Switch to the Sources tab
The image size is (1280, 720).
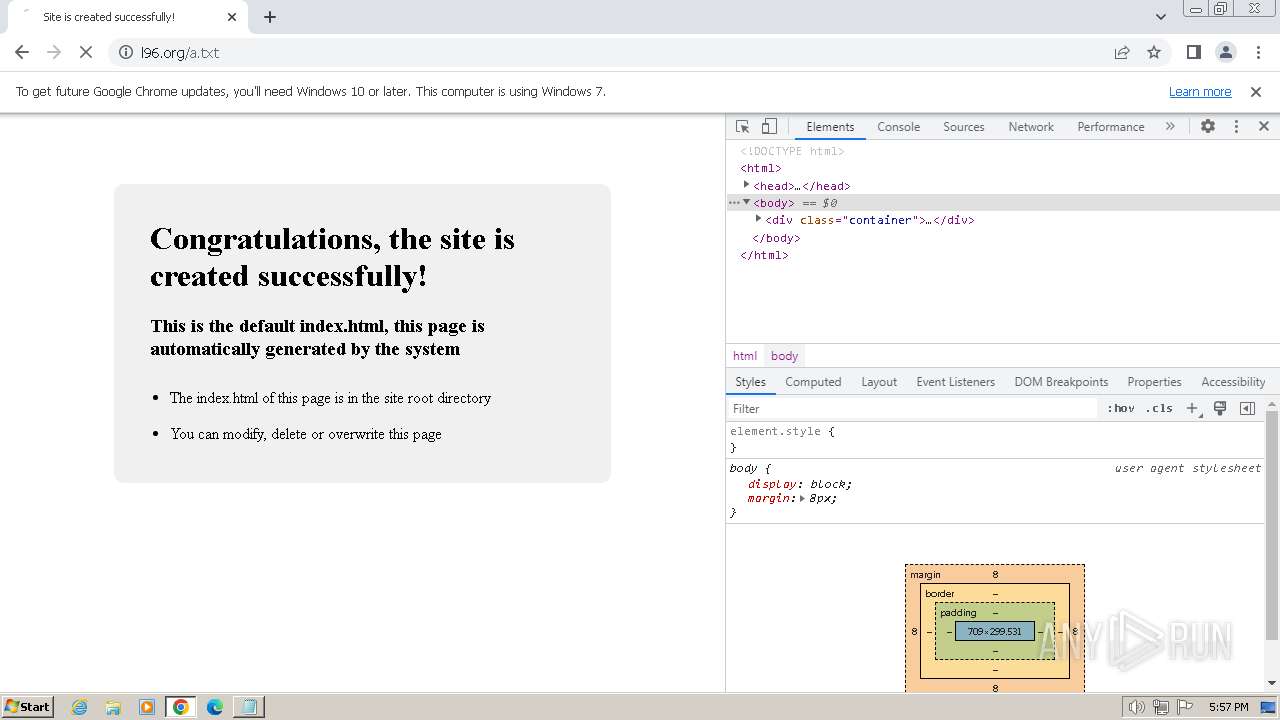click(964, 127)
